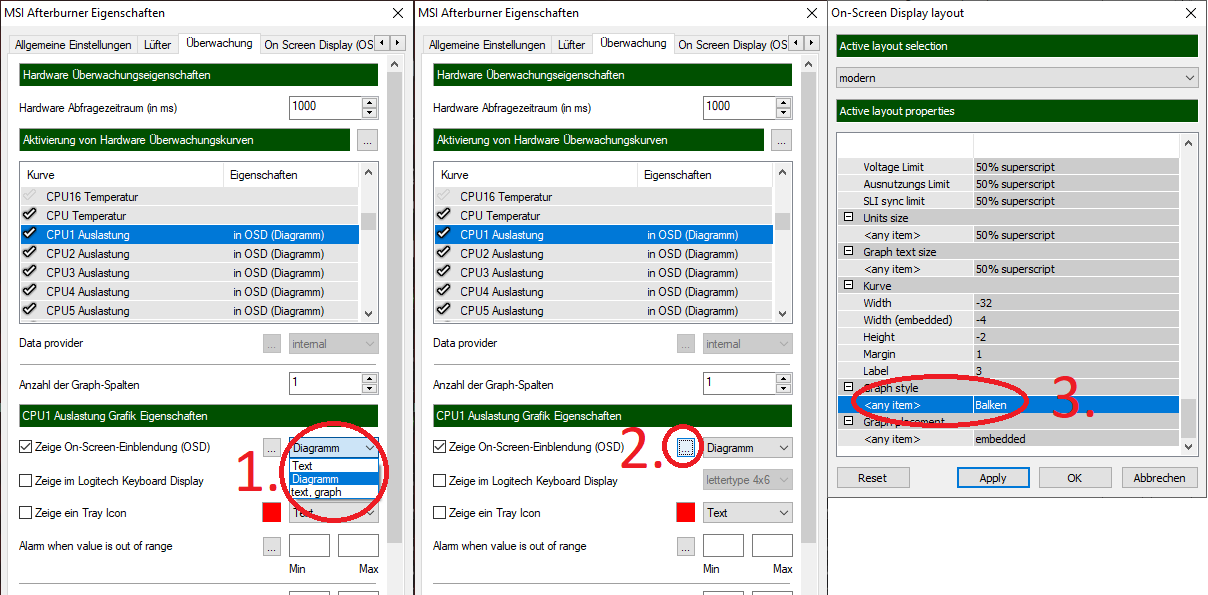Open On Screen Display tab in left window

click(x=317, y=45)
